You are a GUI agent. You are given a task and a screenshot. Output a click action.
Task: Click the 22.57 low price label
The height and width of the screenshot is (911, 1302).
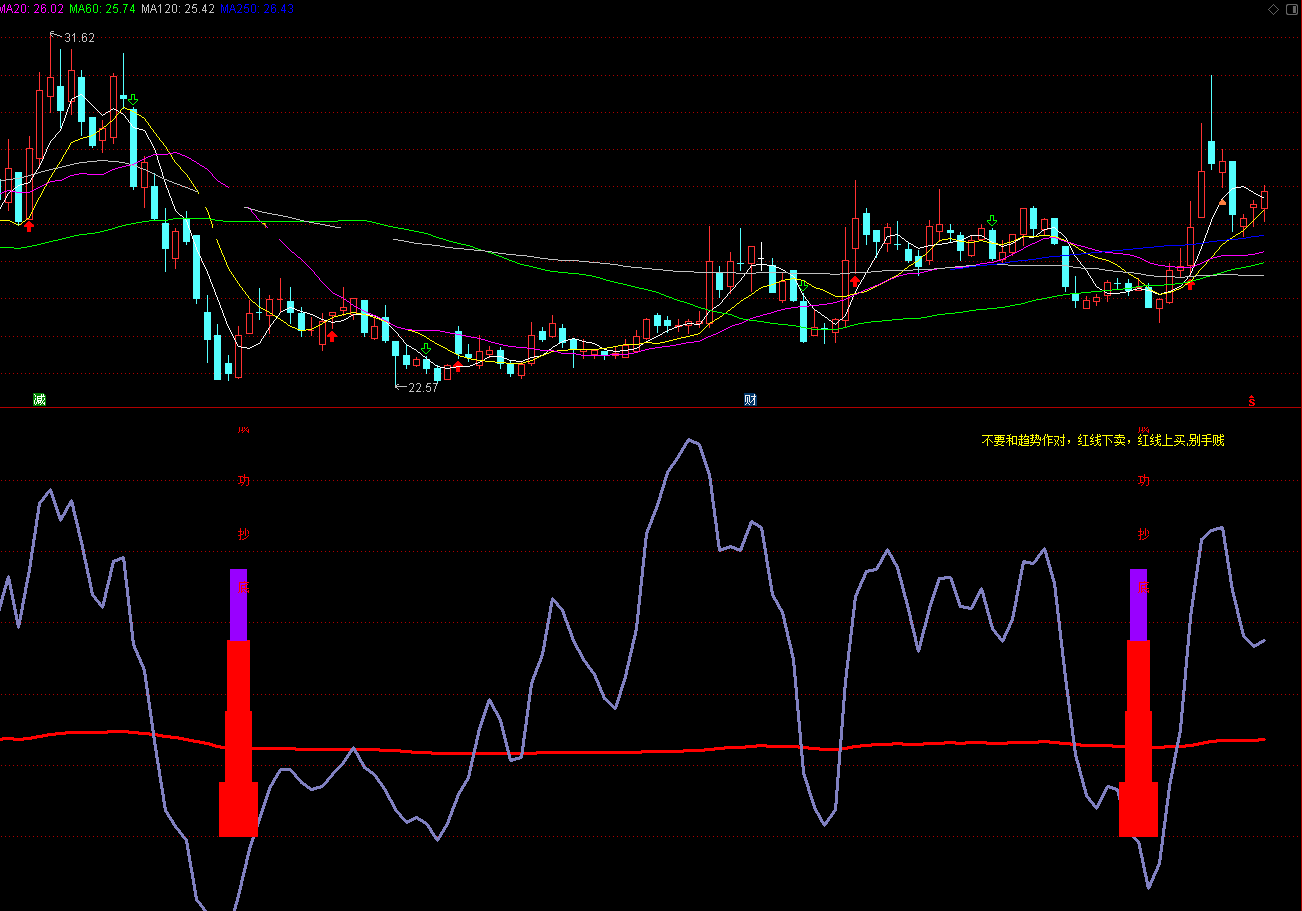[424, 388]
